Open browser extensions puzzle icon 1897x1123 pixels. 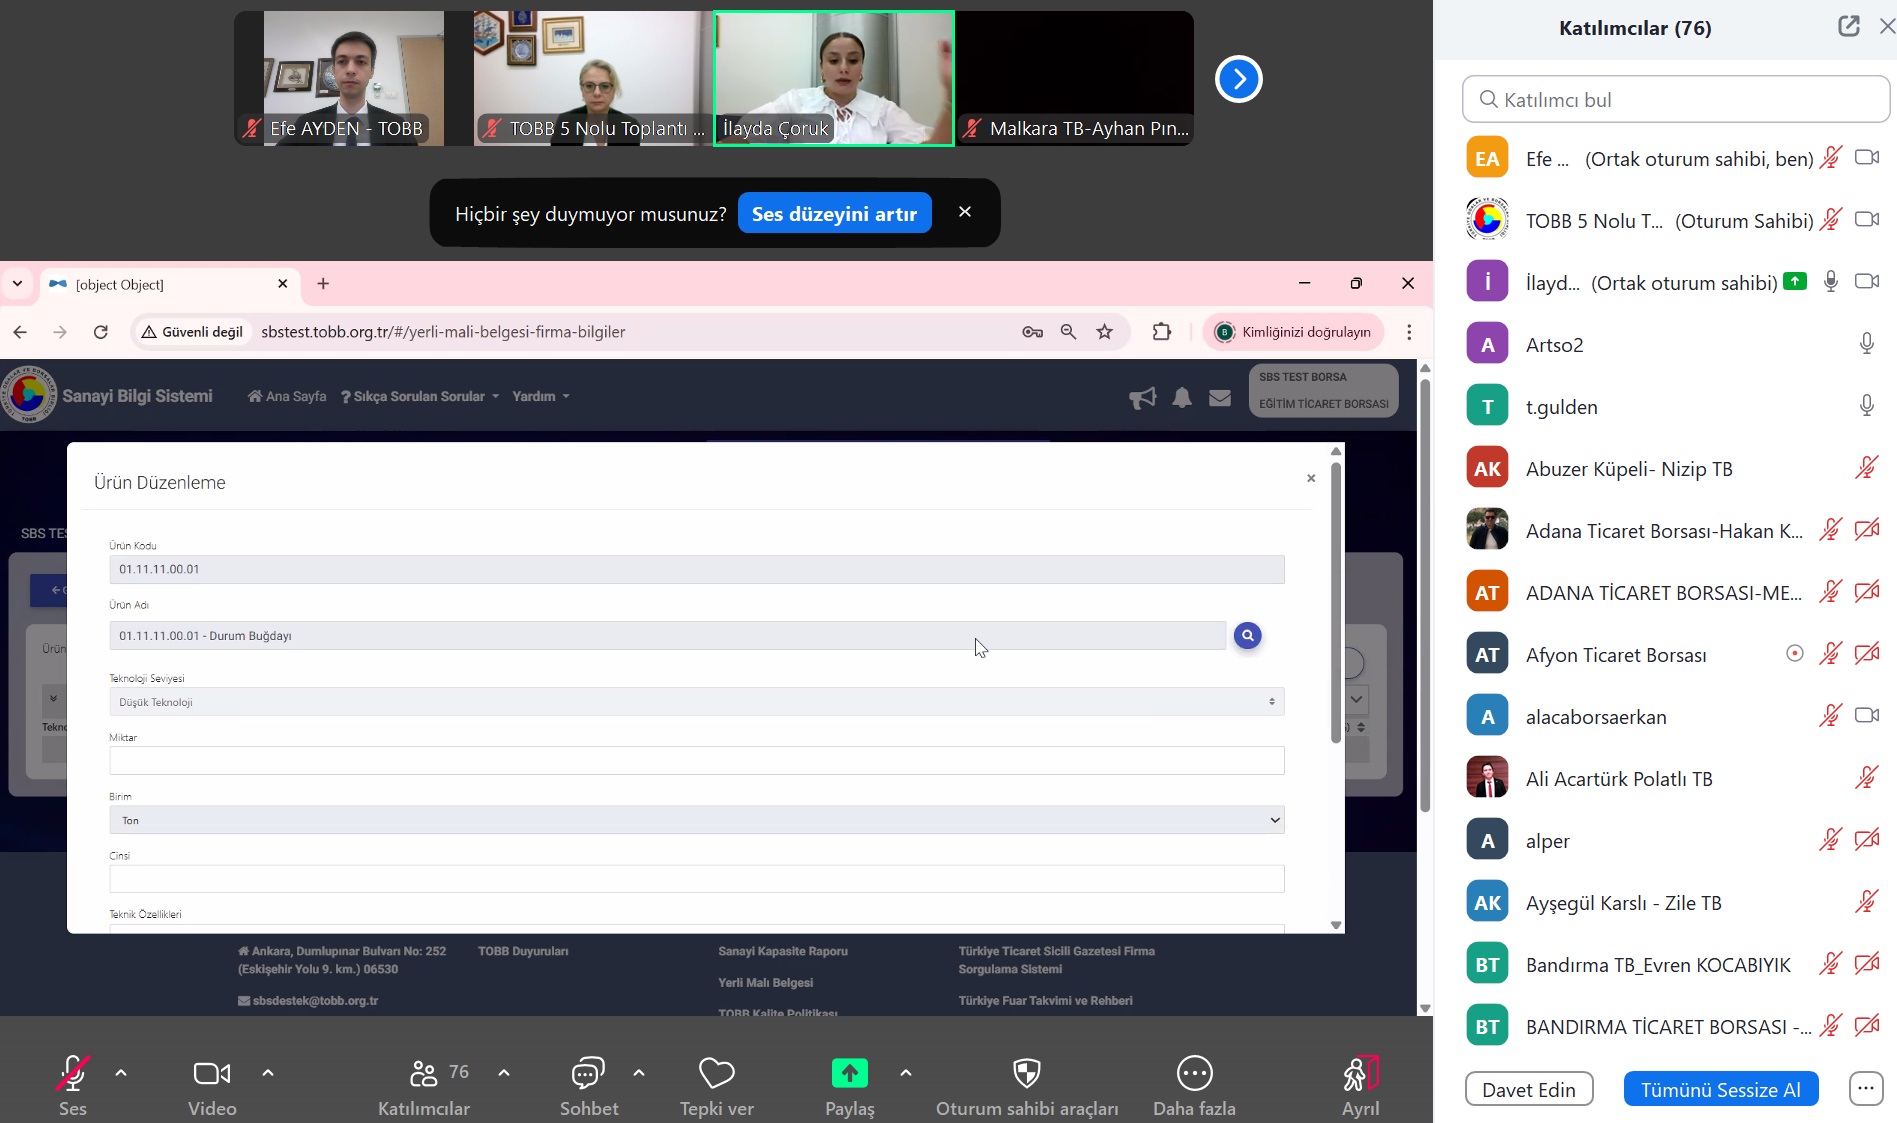point(1162,332)
